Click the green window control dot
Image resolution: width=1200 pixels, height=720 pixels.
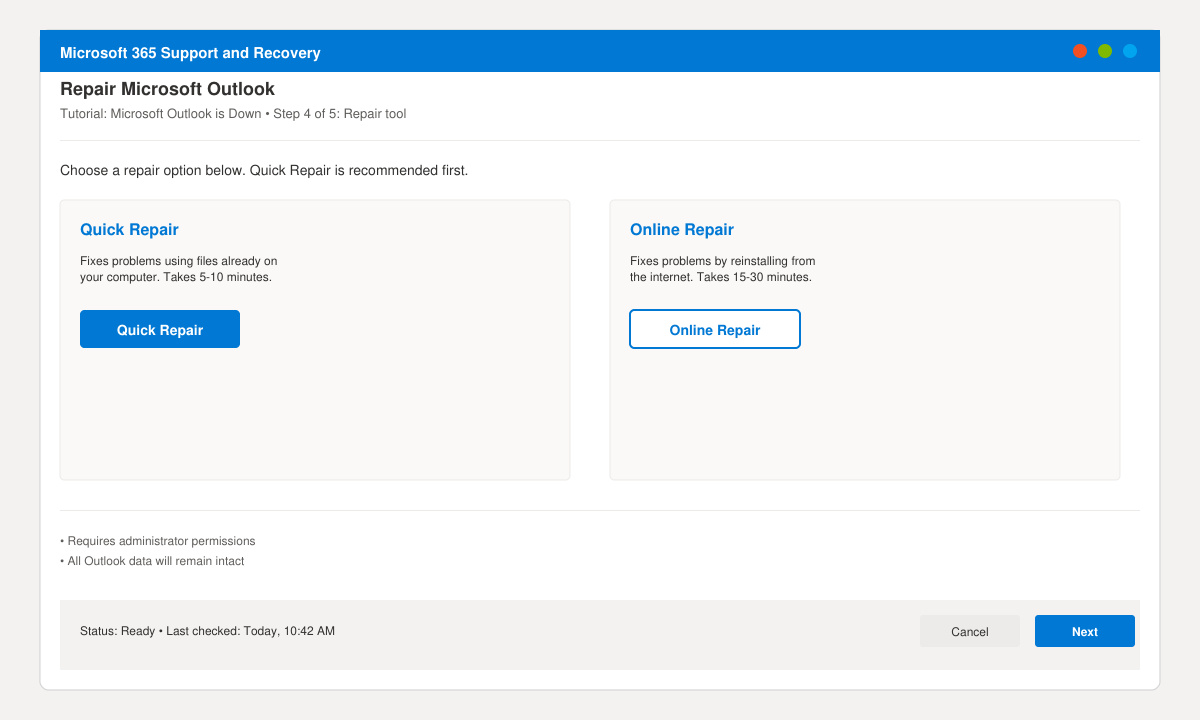point(1105,51)
